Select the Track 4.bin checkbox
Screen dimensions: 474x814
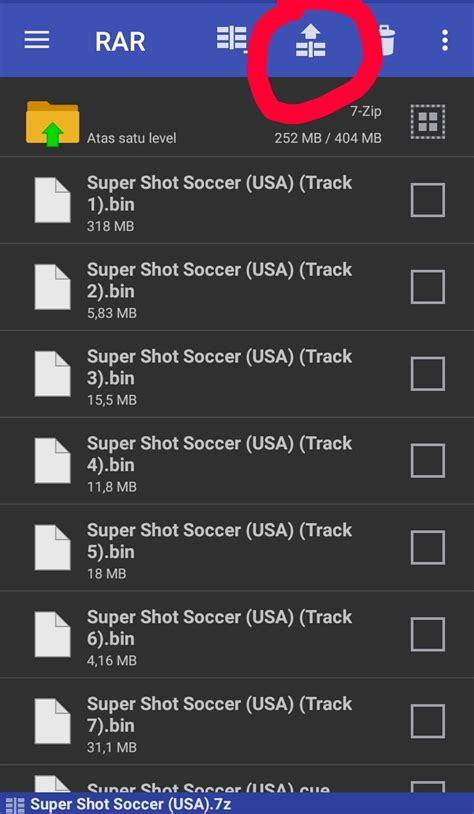coord(428,460)
